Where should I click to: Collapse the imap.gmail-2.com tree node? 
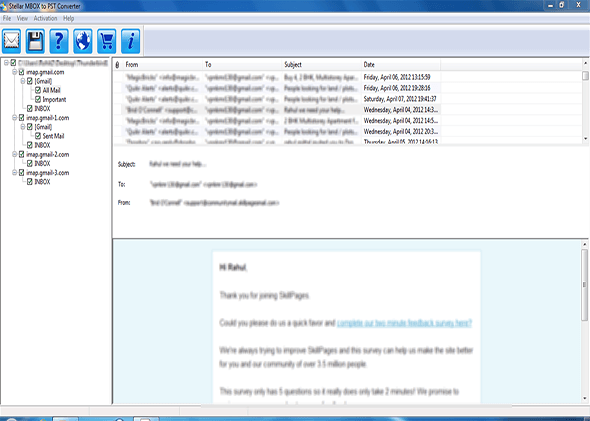coord(15,154)
